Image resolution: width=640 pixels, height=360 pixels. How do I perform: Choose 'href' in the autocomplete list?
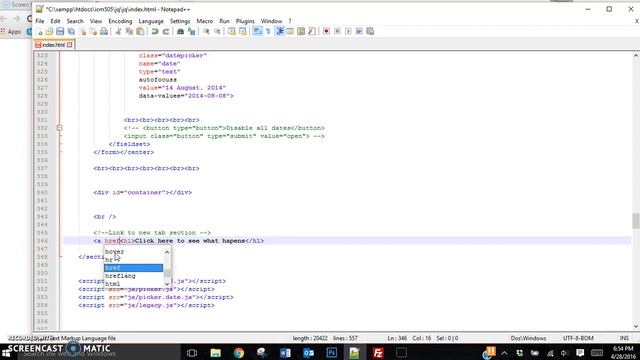(133, 268)
